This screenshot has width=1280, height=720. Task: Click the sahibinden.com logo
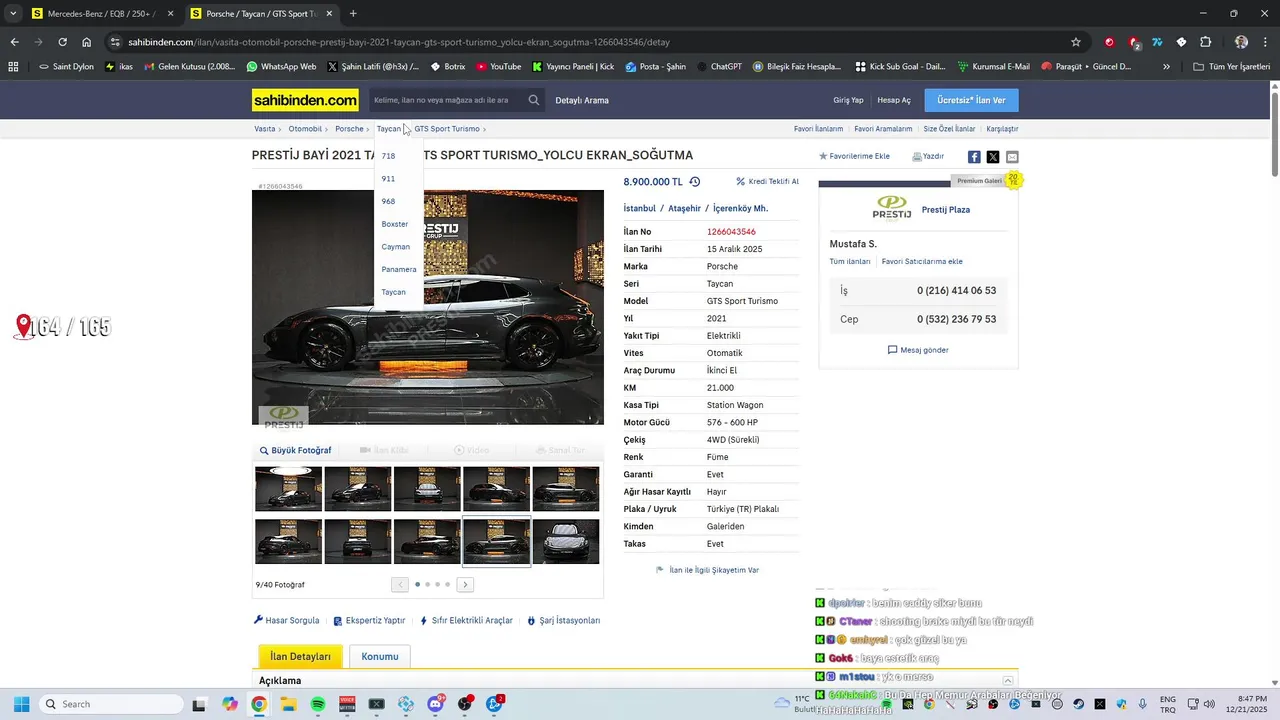[305, 100]
